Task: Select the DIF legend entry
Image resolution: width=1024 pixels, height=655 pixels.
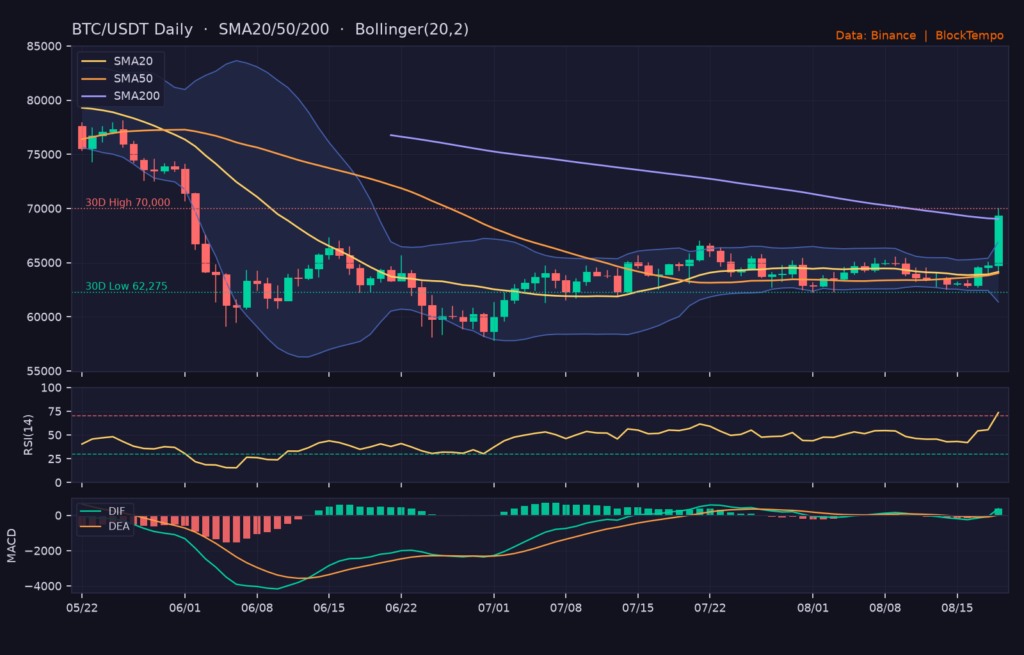Action: pyautogui.click(x=103, y=511)
